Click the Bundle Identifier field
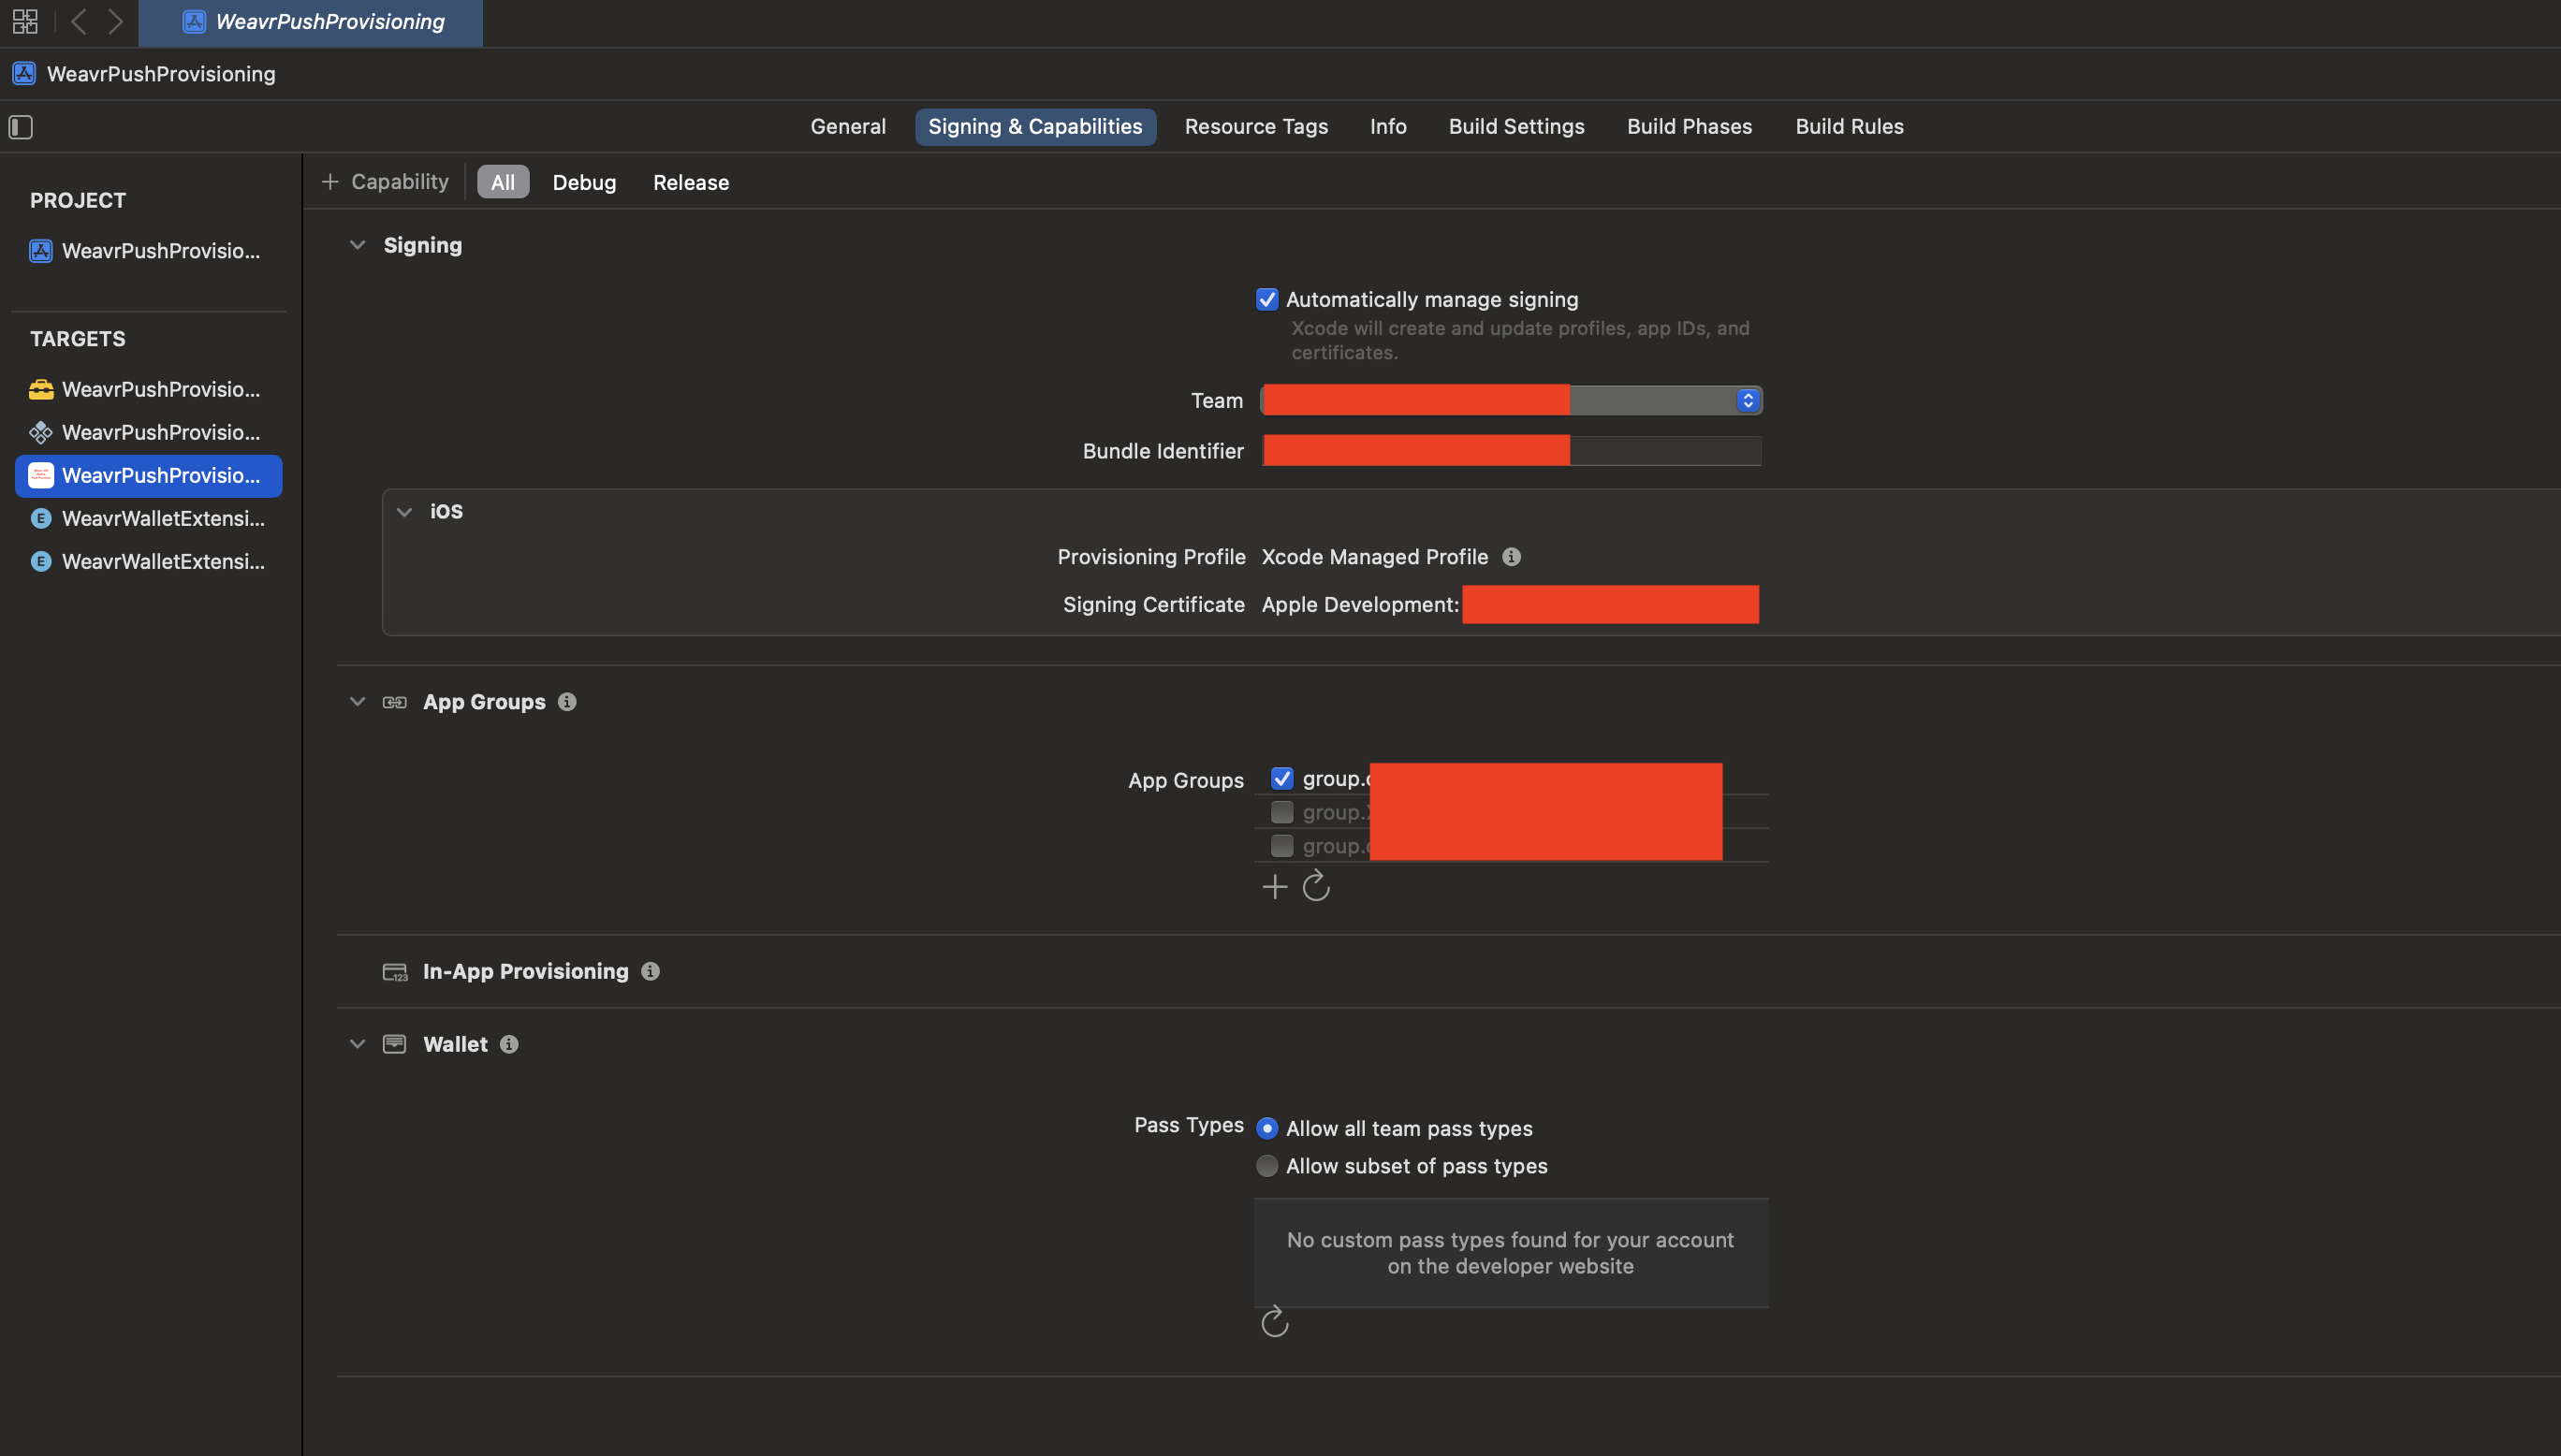Screen dimensions: 2561x1456 1510,451
